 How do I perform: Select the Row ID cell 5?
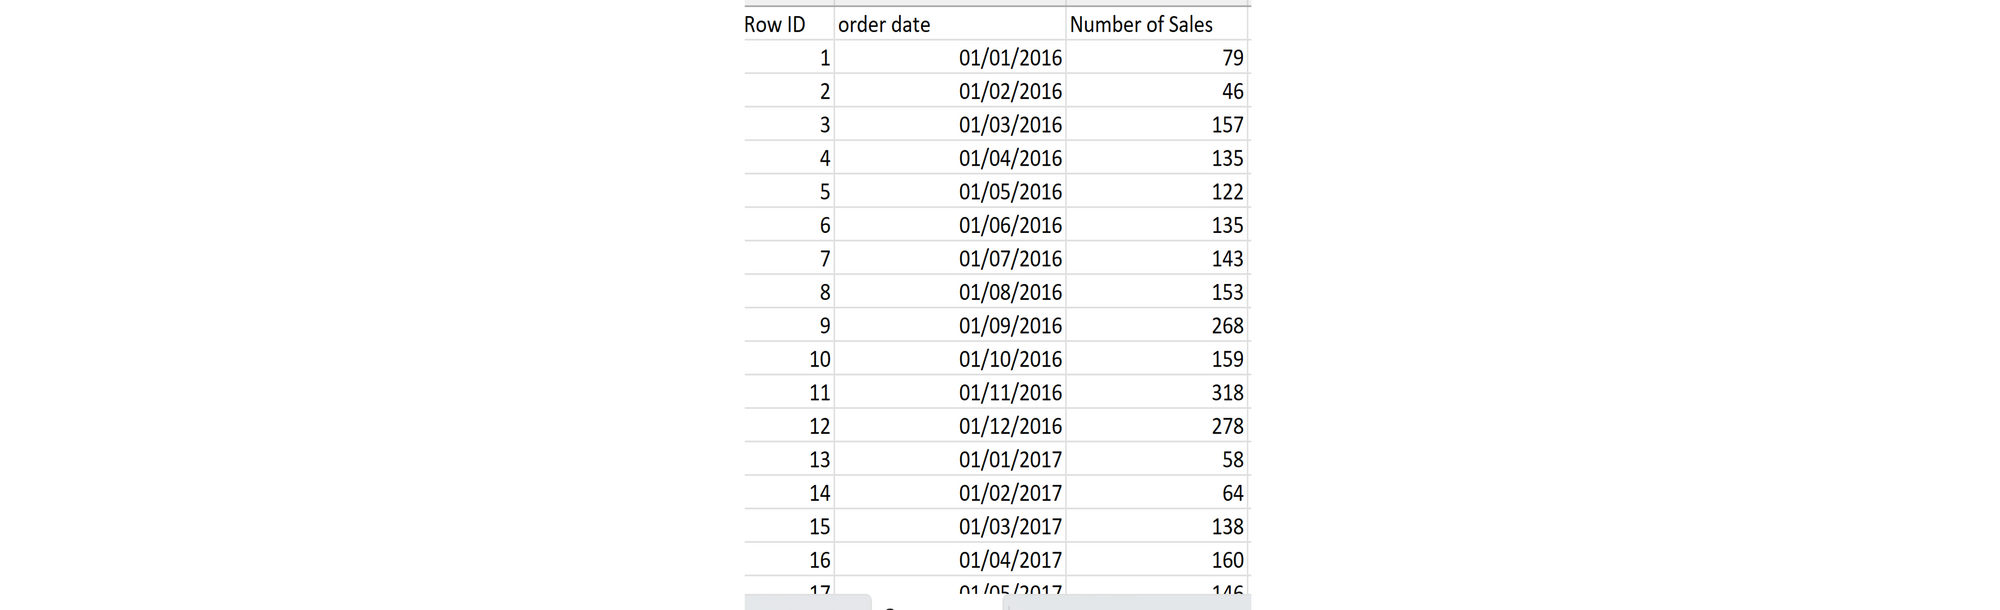coord(824,192)
